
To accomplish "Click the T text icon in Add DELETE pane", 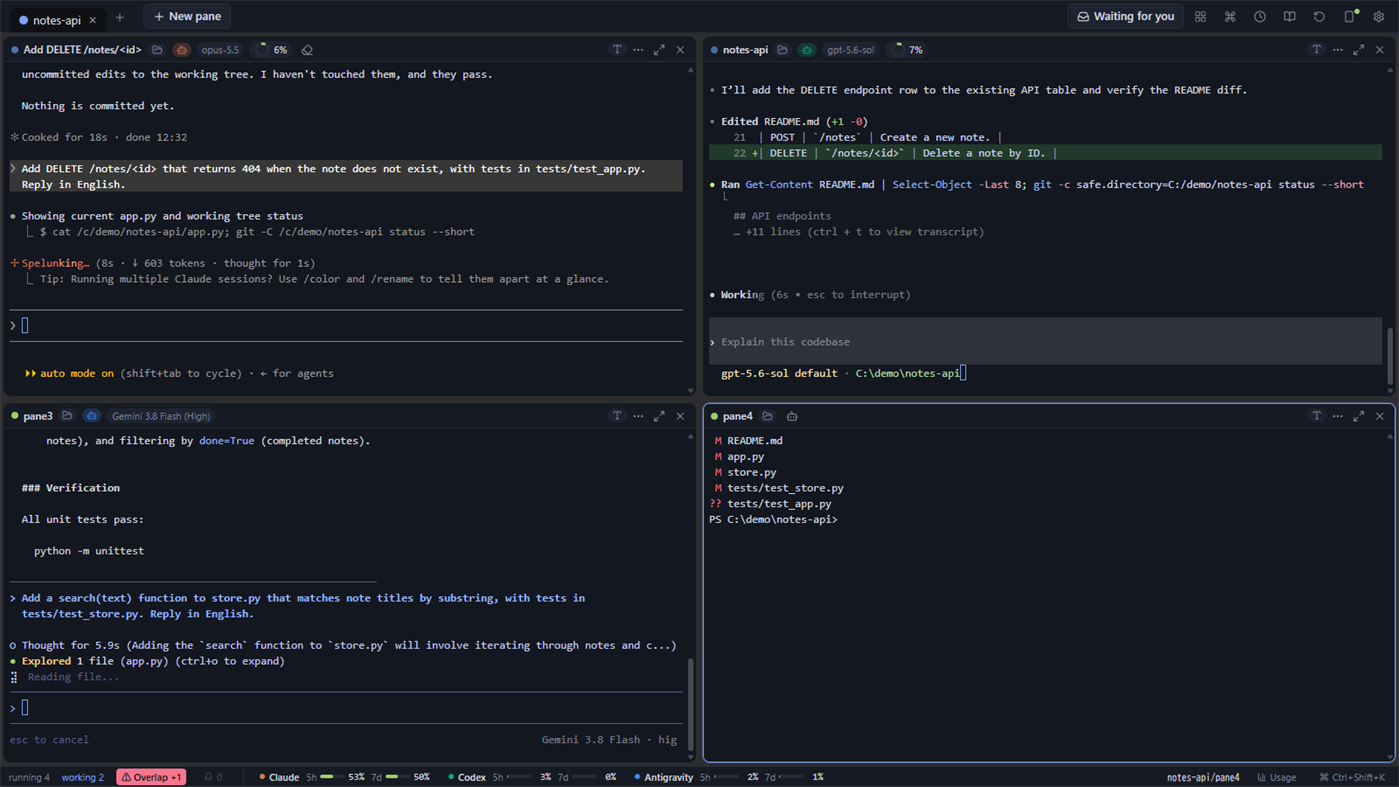I will pos(617,50).
